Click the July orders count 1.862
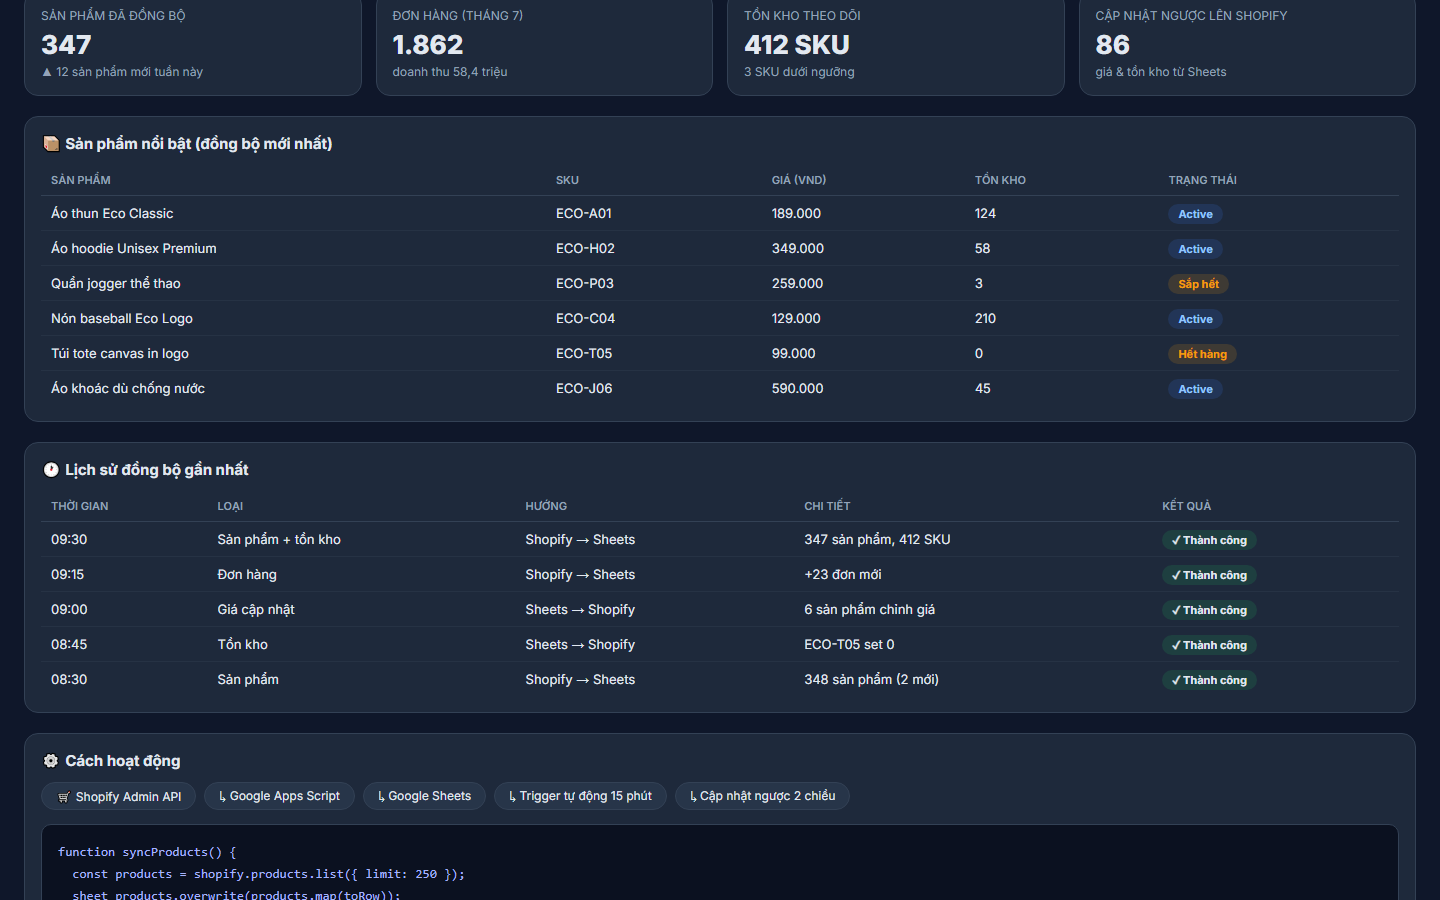This screenshot has width=1440, height=900. pyautogui.click(x=428, y=45)
